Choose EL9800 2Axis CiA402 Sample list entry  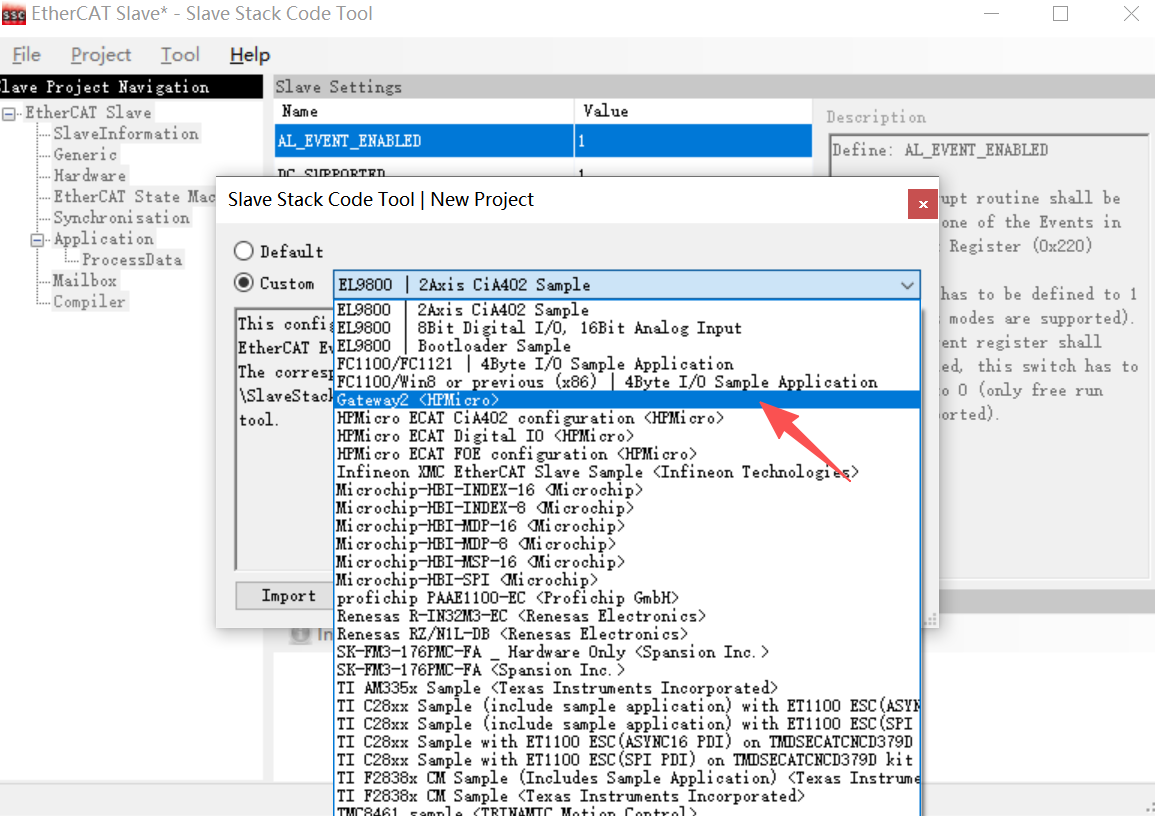(627, 310)
